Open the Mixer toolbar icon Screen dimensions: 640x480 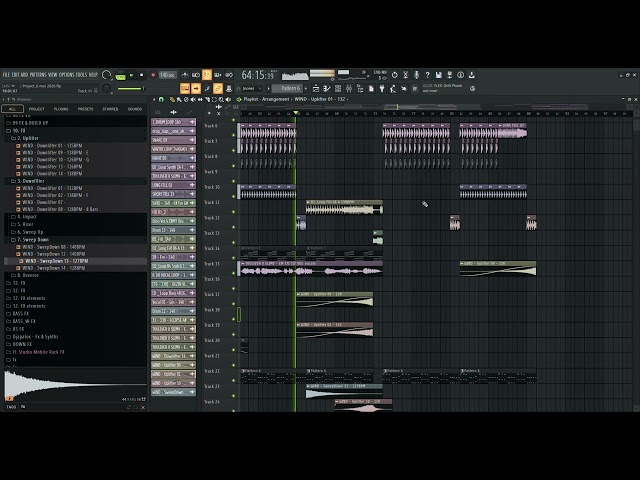pyautogui.click(x=349, y=89)
